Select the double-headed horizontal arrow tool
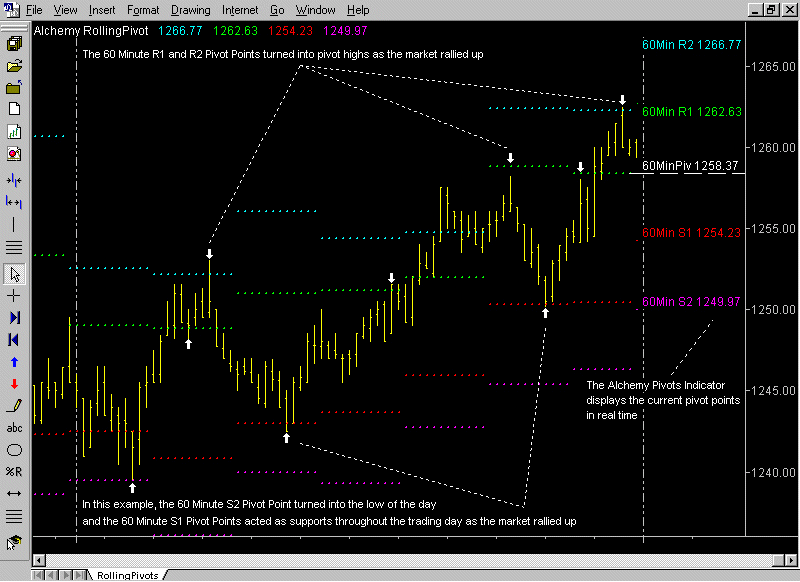800x582 pixels. pyautogui.click(x=14, y=493)
